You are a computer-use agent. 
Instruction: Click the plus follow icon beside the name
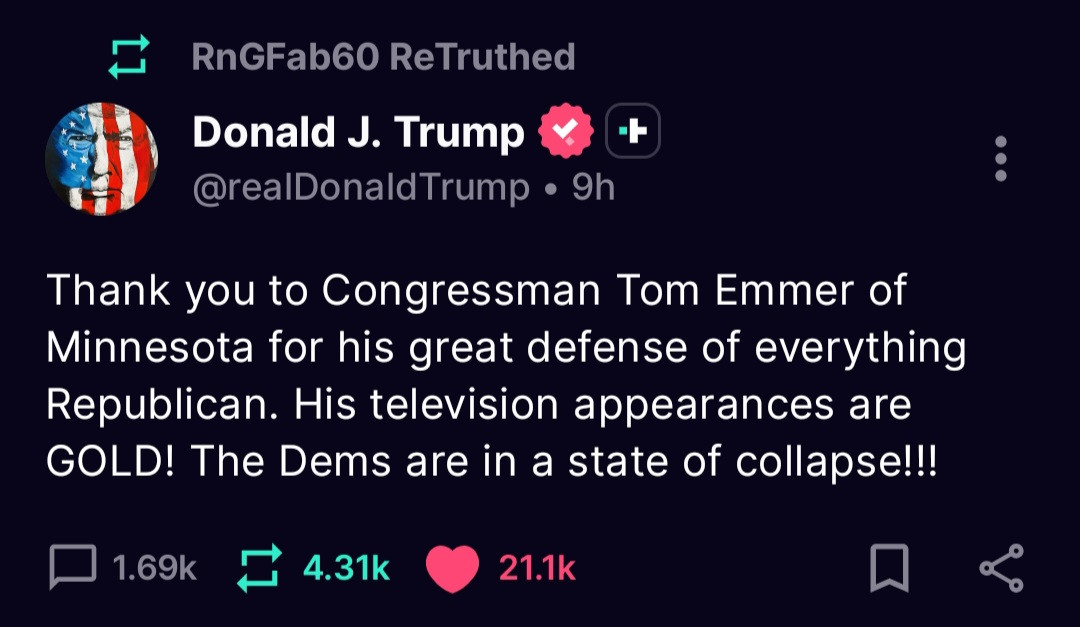633,131
